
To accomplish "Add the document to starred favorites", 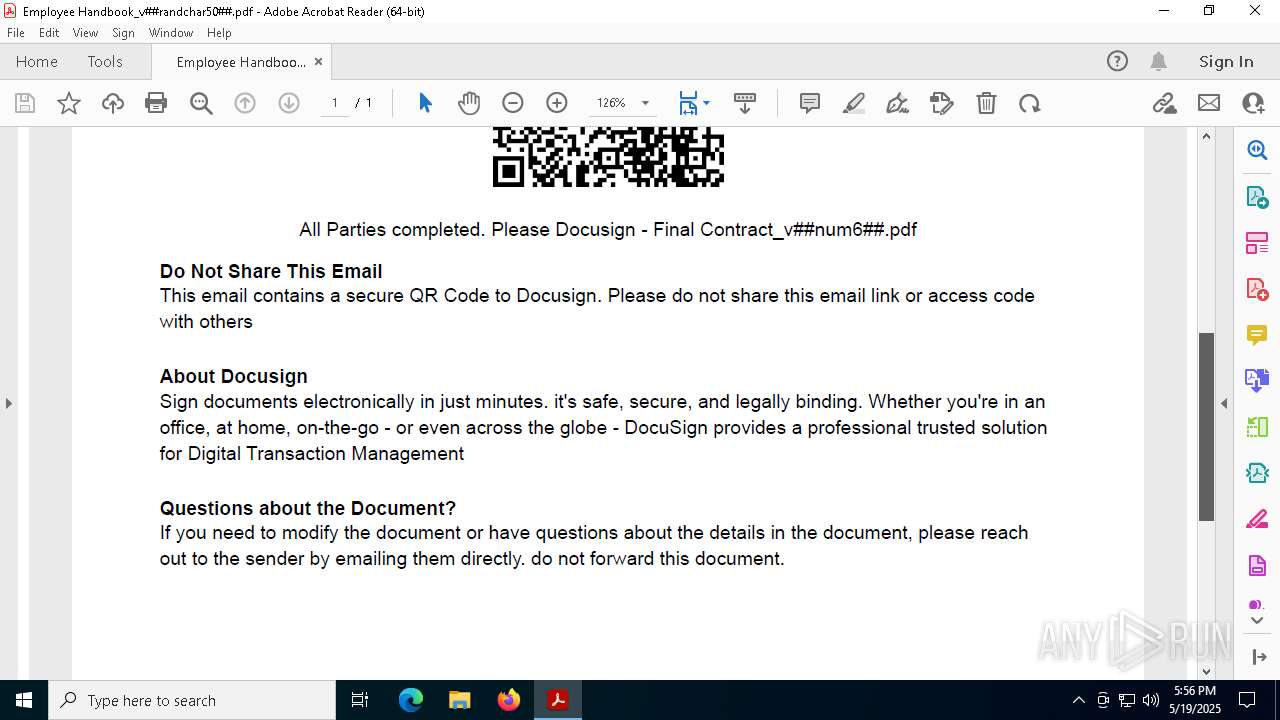I will coord(69,103).
